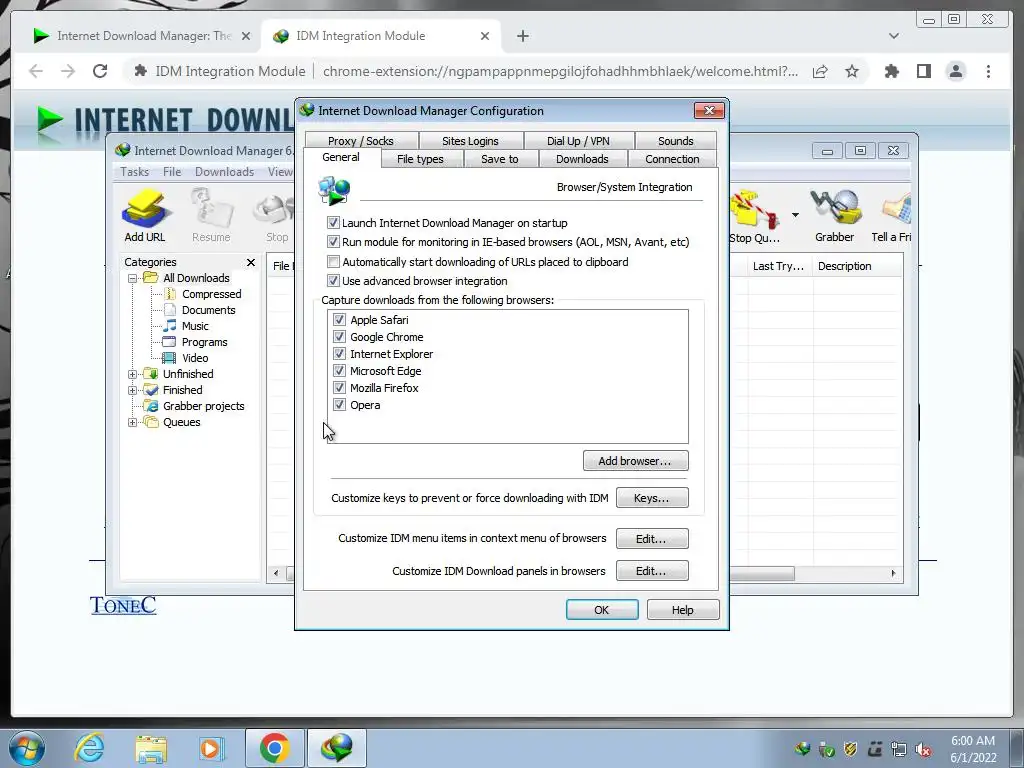Click the Chrome extensions puzzle icon
This screenshot has height=768, width=1024.
coord(891,71)
